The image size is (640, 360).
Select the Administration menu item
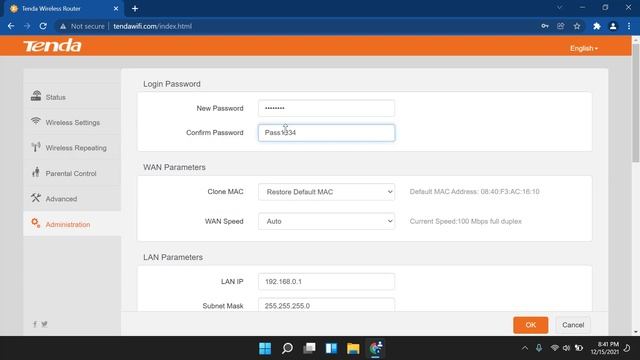[72, 224]
